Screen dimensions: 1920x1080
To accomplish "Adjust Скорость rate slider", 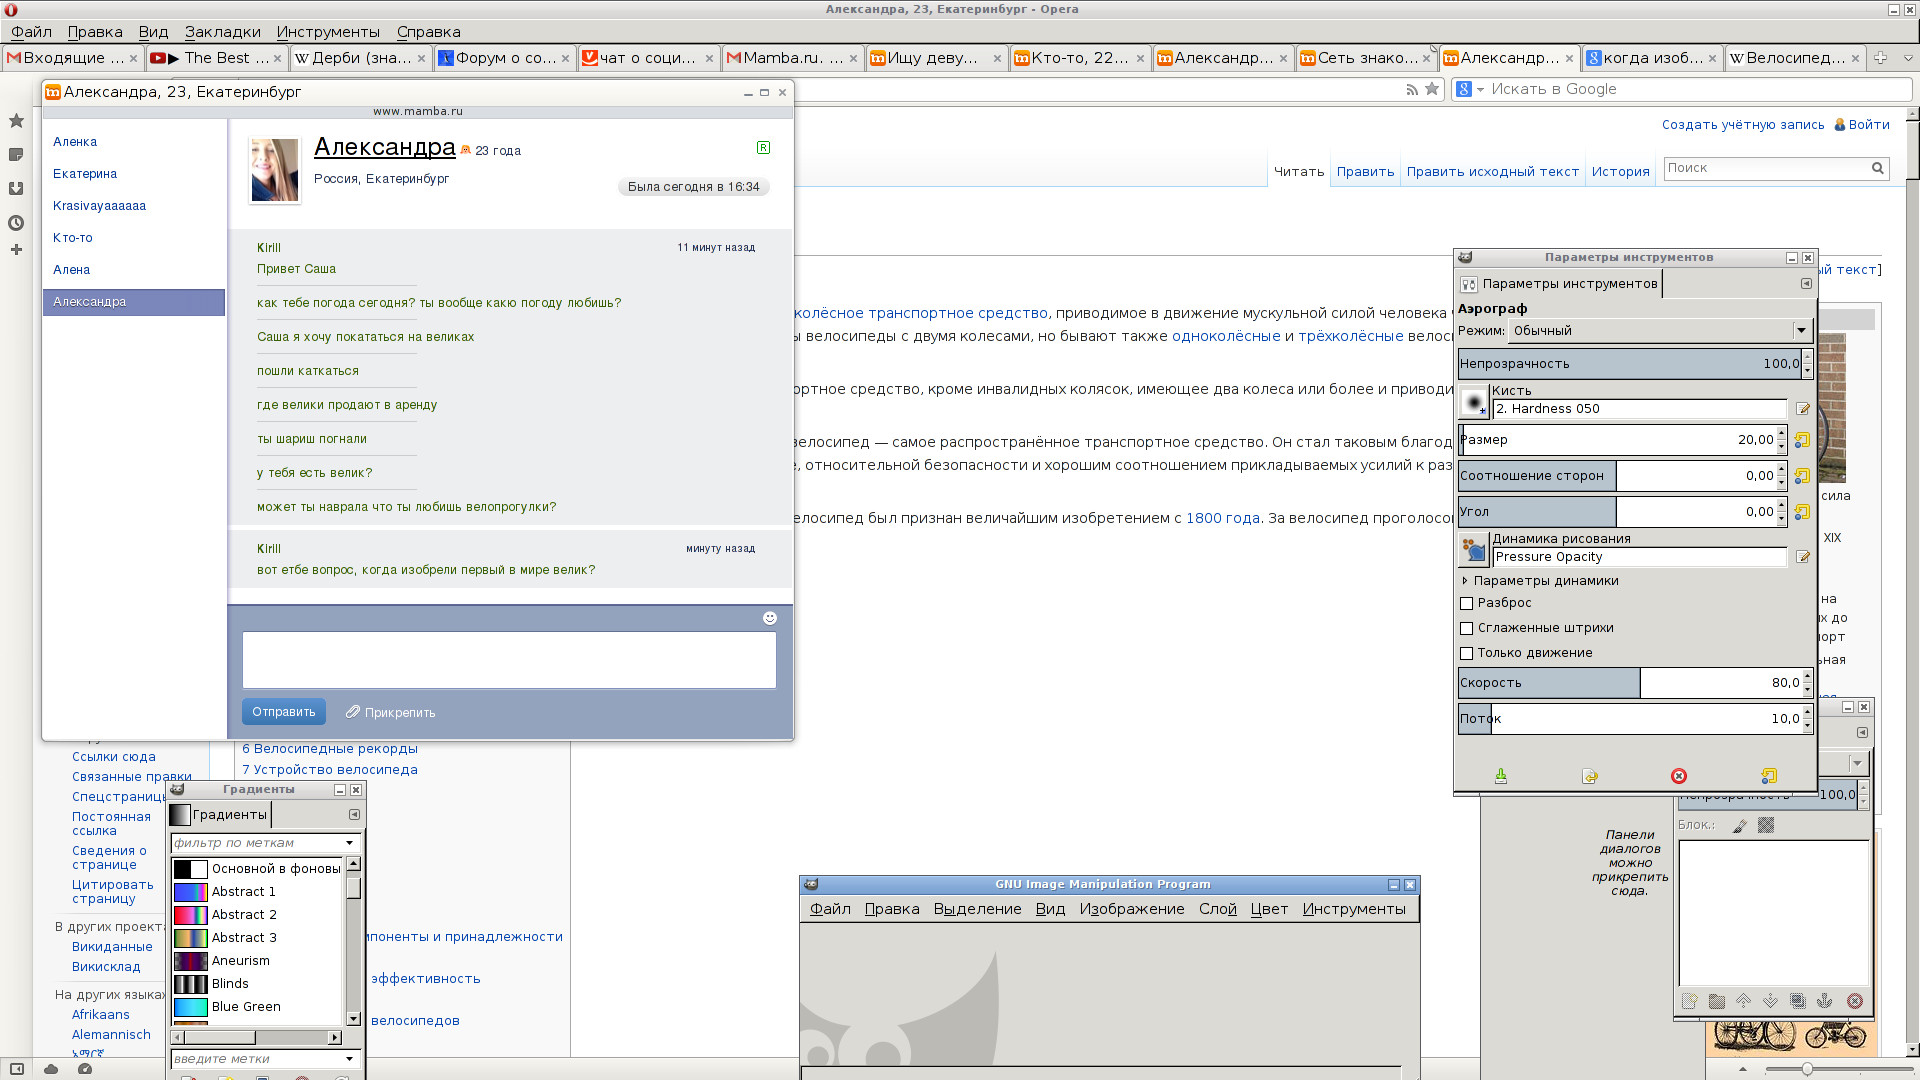I will tap(1630, 683).
